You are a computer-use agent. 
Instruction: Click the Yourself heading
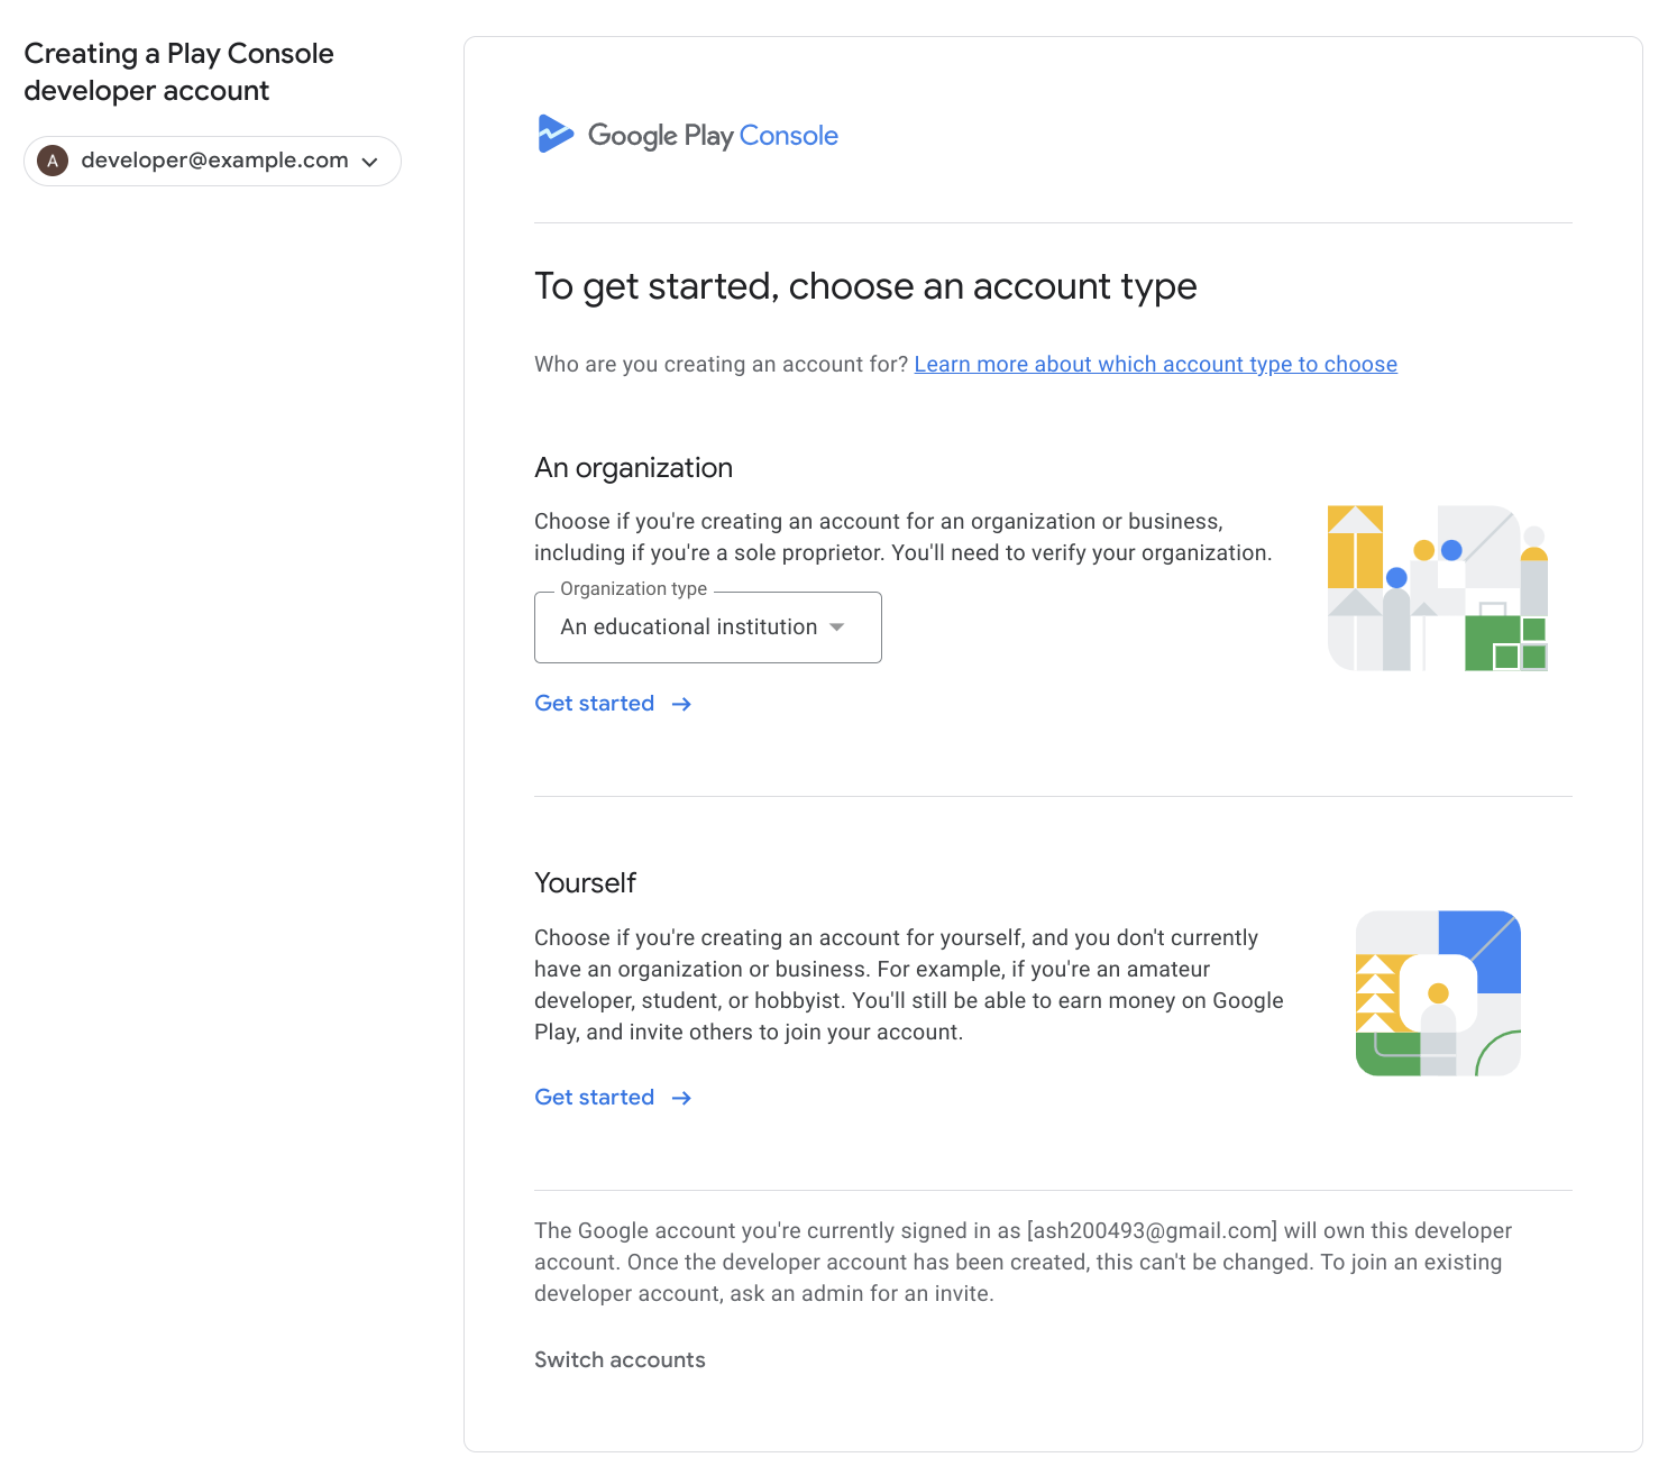pos(585,883)
